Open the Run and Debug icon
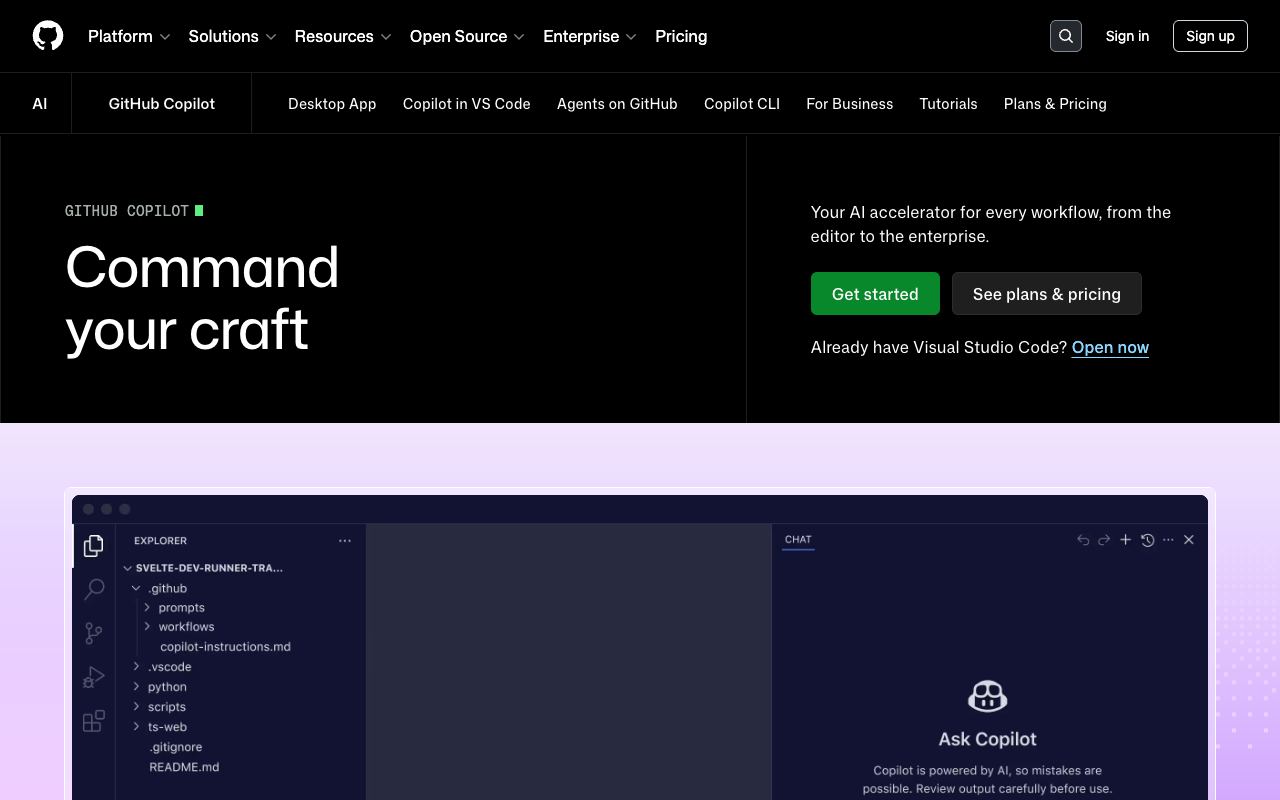Image resolution: width=1280 pixels, height=800 pixels. (94, 677)
